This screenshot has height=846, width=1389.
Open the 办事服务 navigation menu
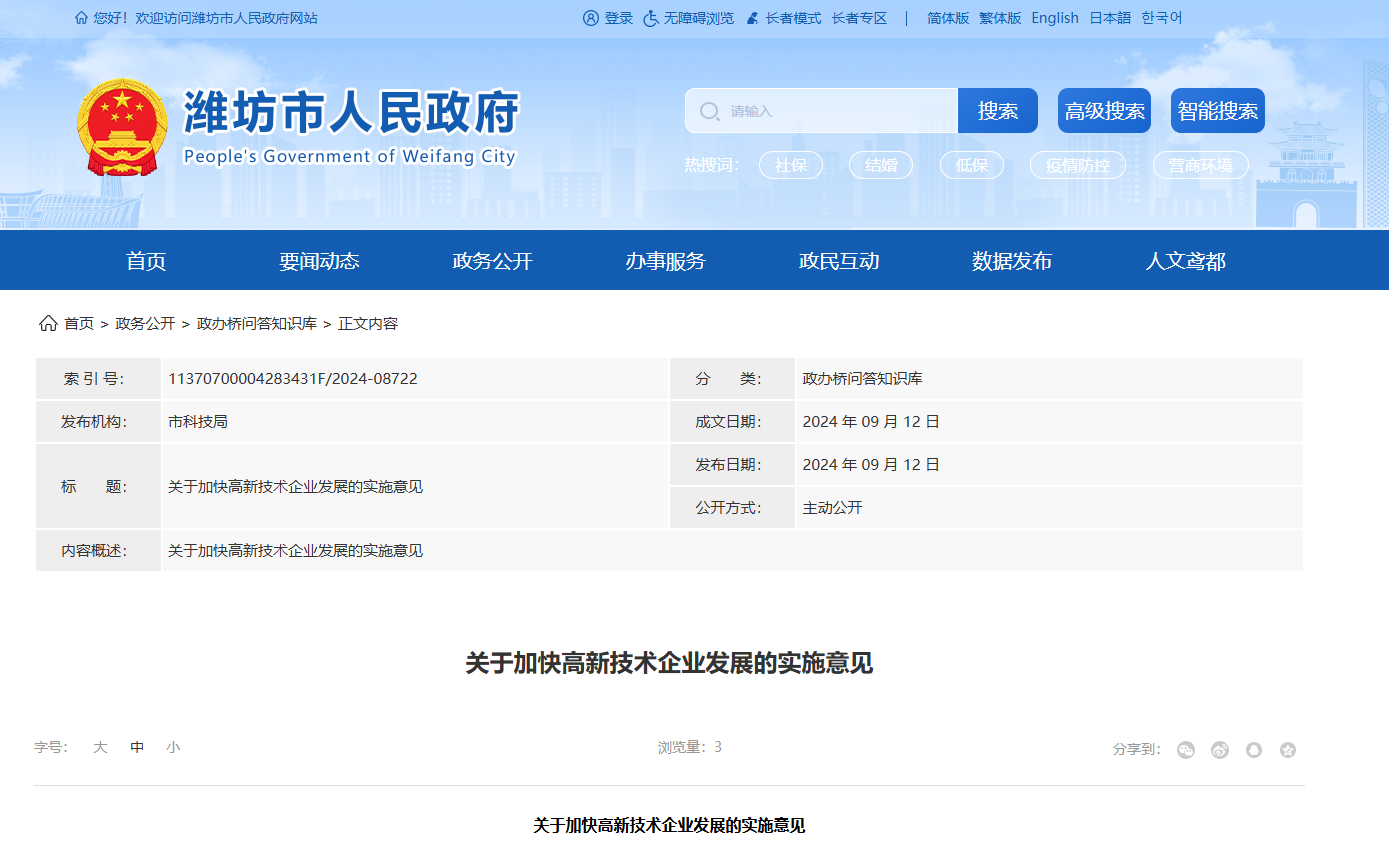(666, 260)
